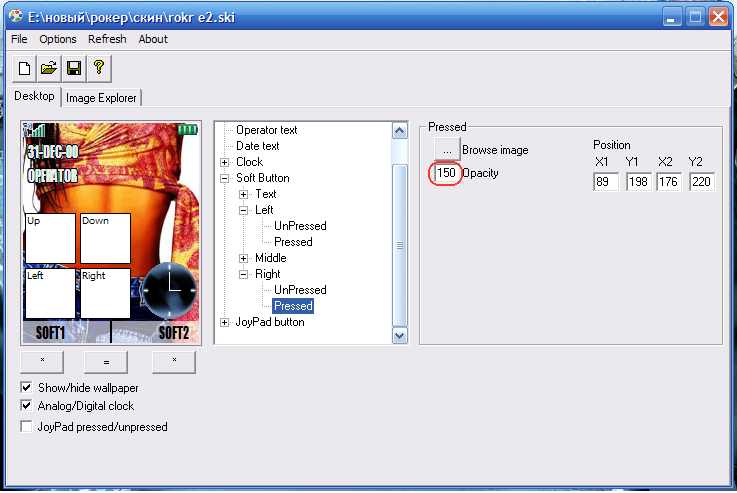Select UnPressed under Left

click(300, 226)
